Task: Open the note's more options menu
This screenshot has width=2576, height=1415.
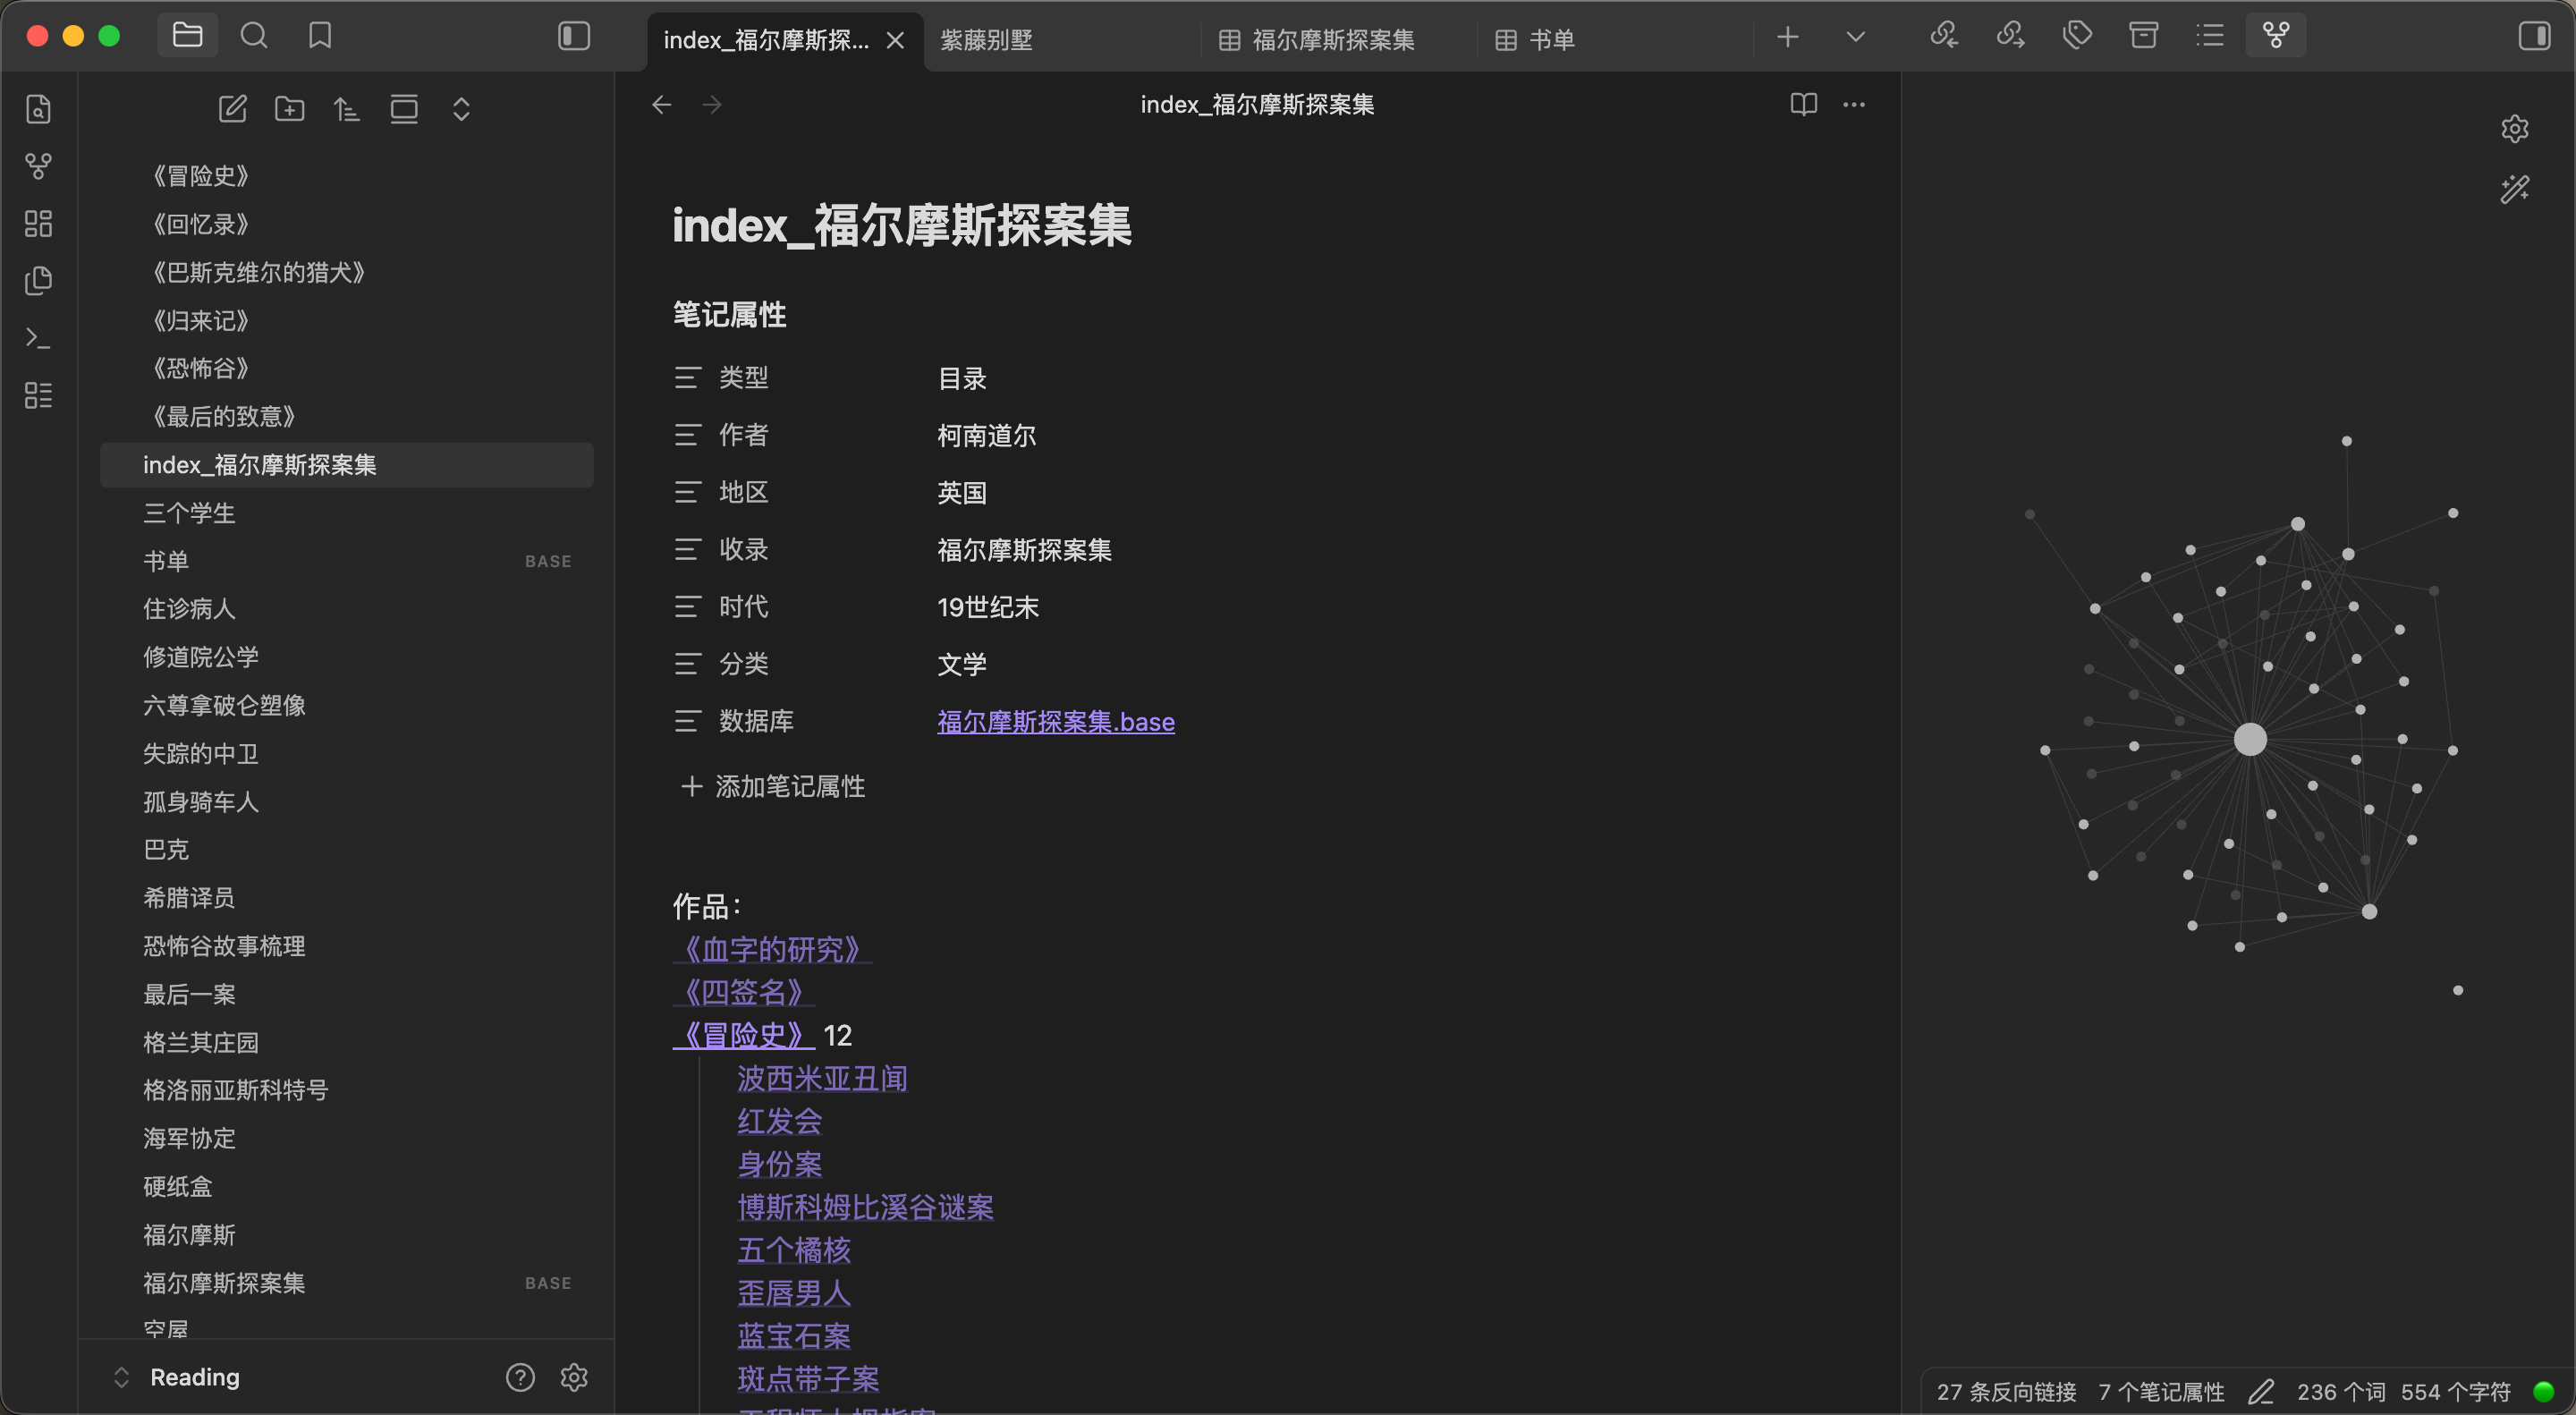Action: pos(1854,104)
